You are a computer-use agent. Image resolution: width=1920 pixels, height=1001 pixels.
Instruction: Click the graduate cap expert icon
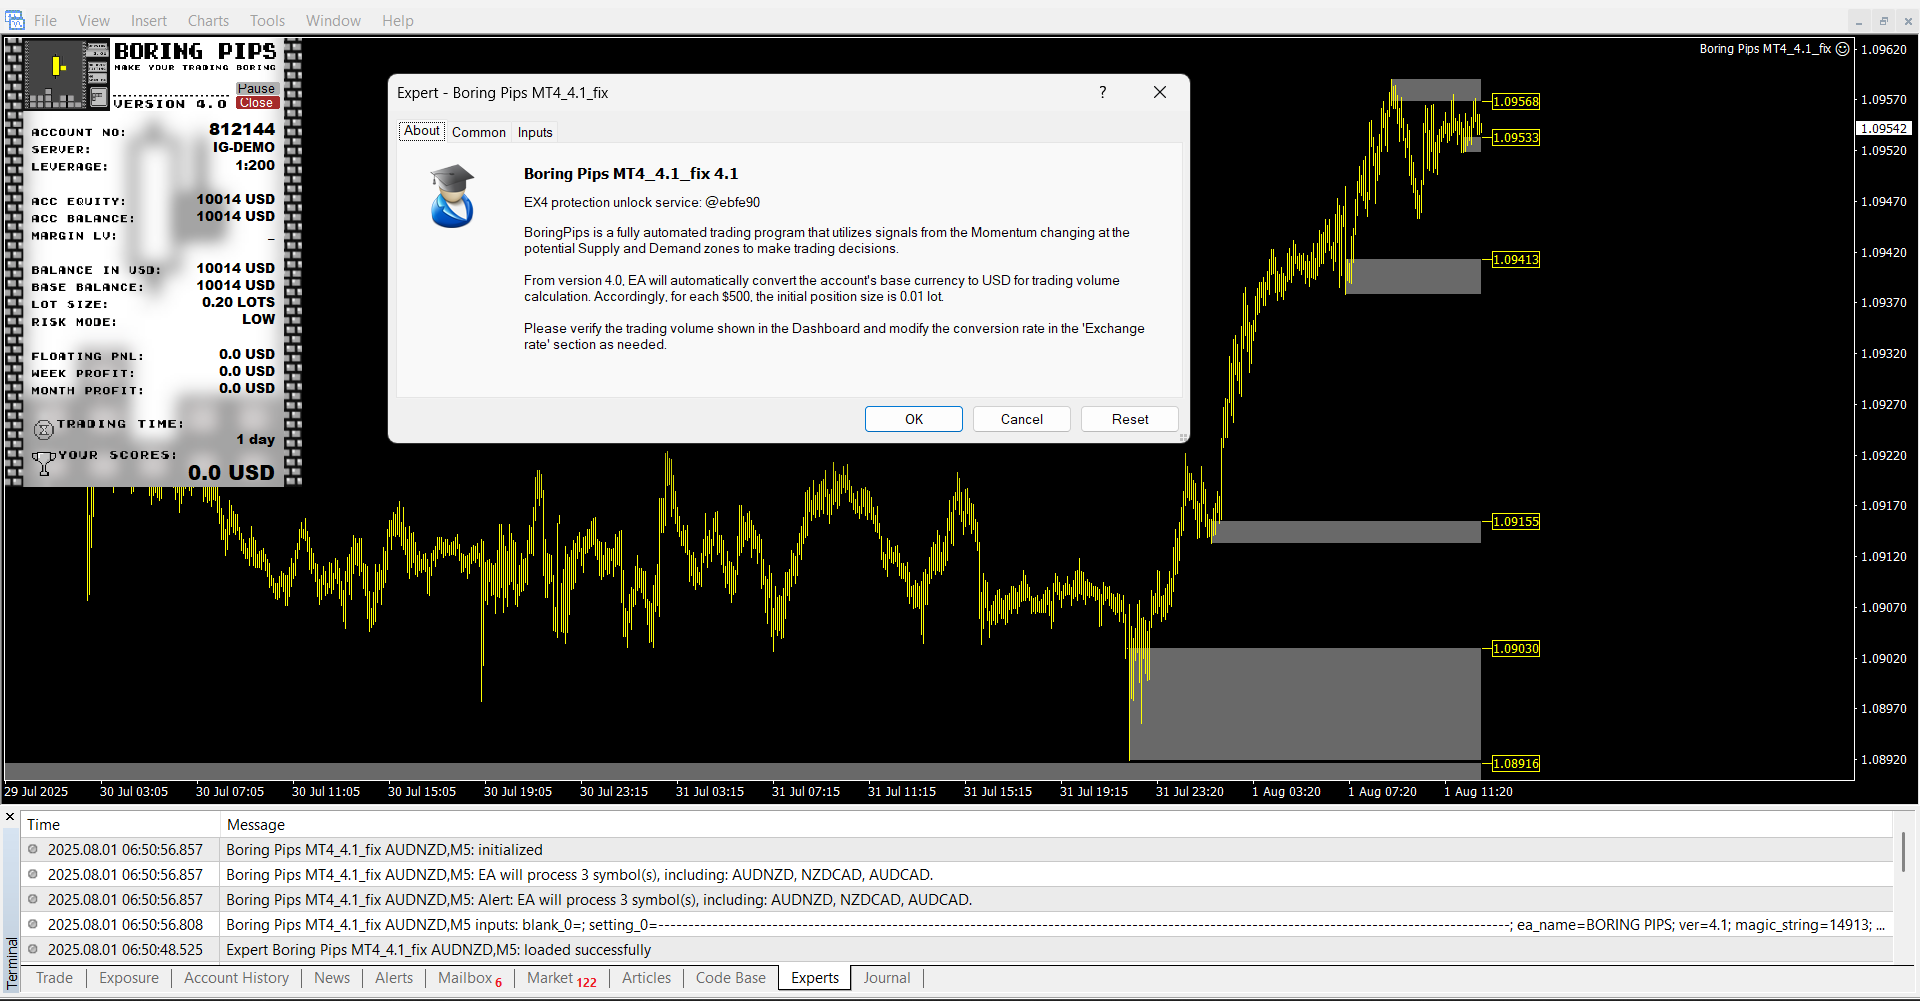pyautogui.click(x=452, y=197)
